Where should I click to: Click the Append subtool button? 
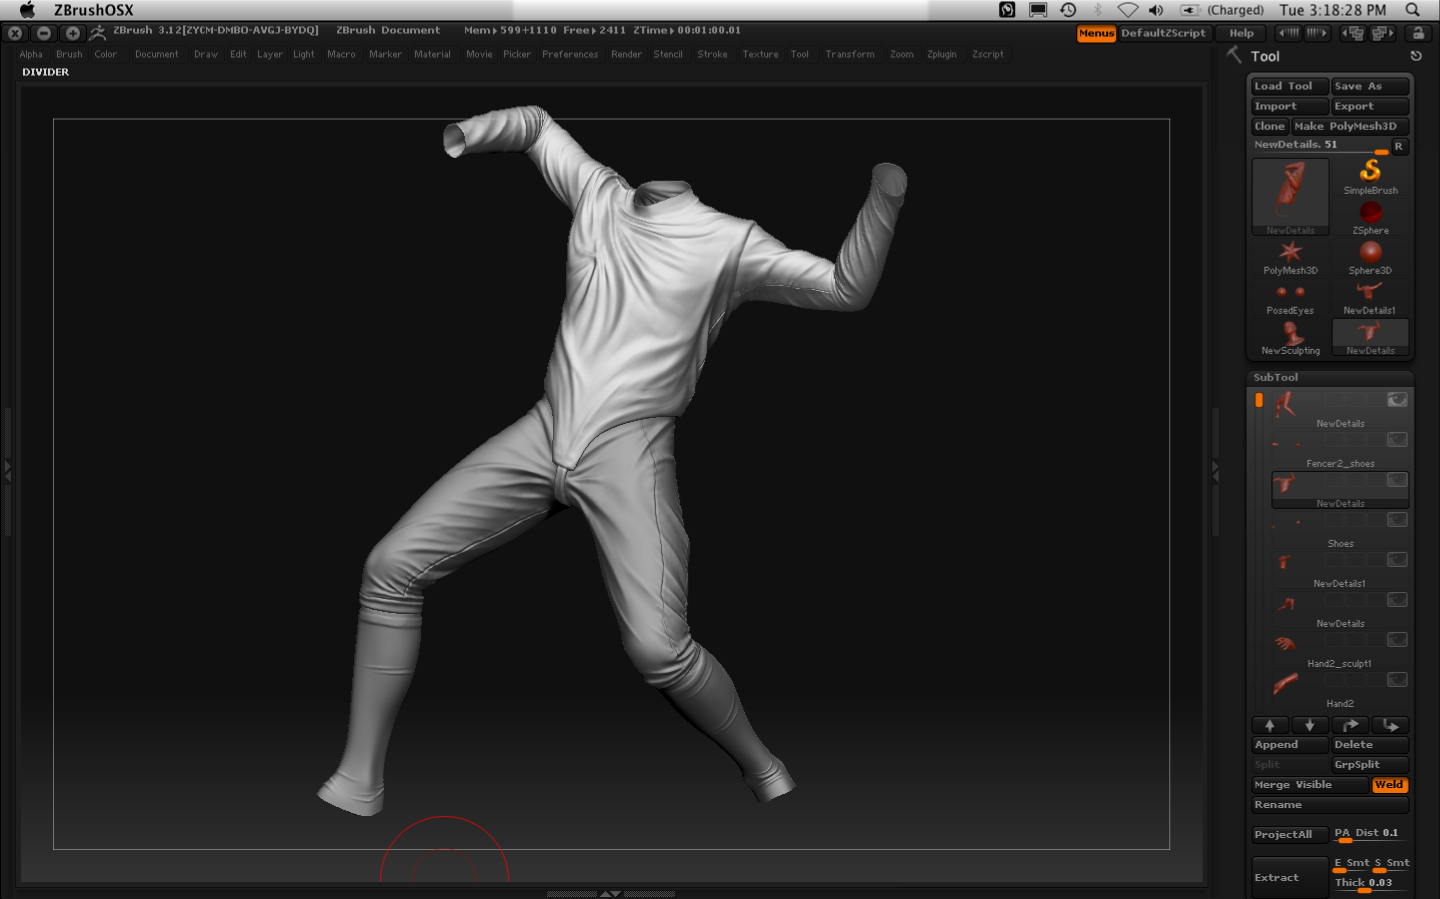click(x=1290, y=745)
